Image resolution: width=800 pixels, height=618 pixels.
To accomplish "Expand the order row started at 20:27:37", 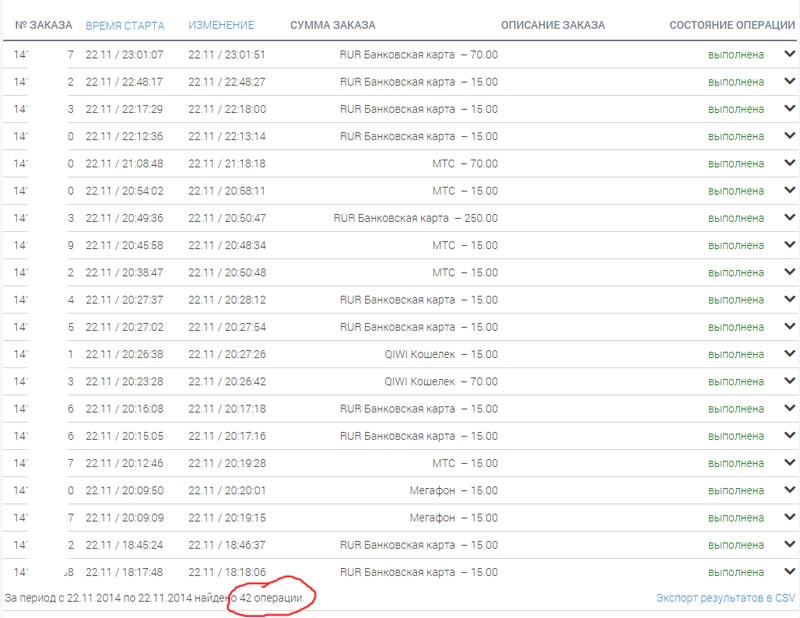I will click(x=789, y=299).
